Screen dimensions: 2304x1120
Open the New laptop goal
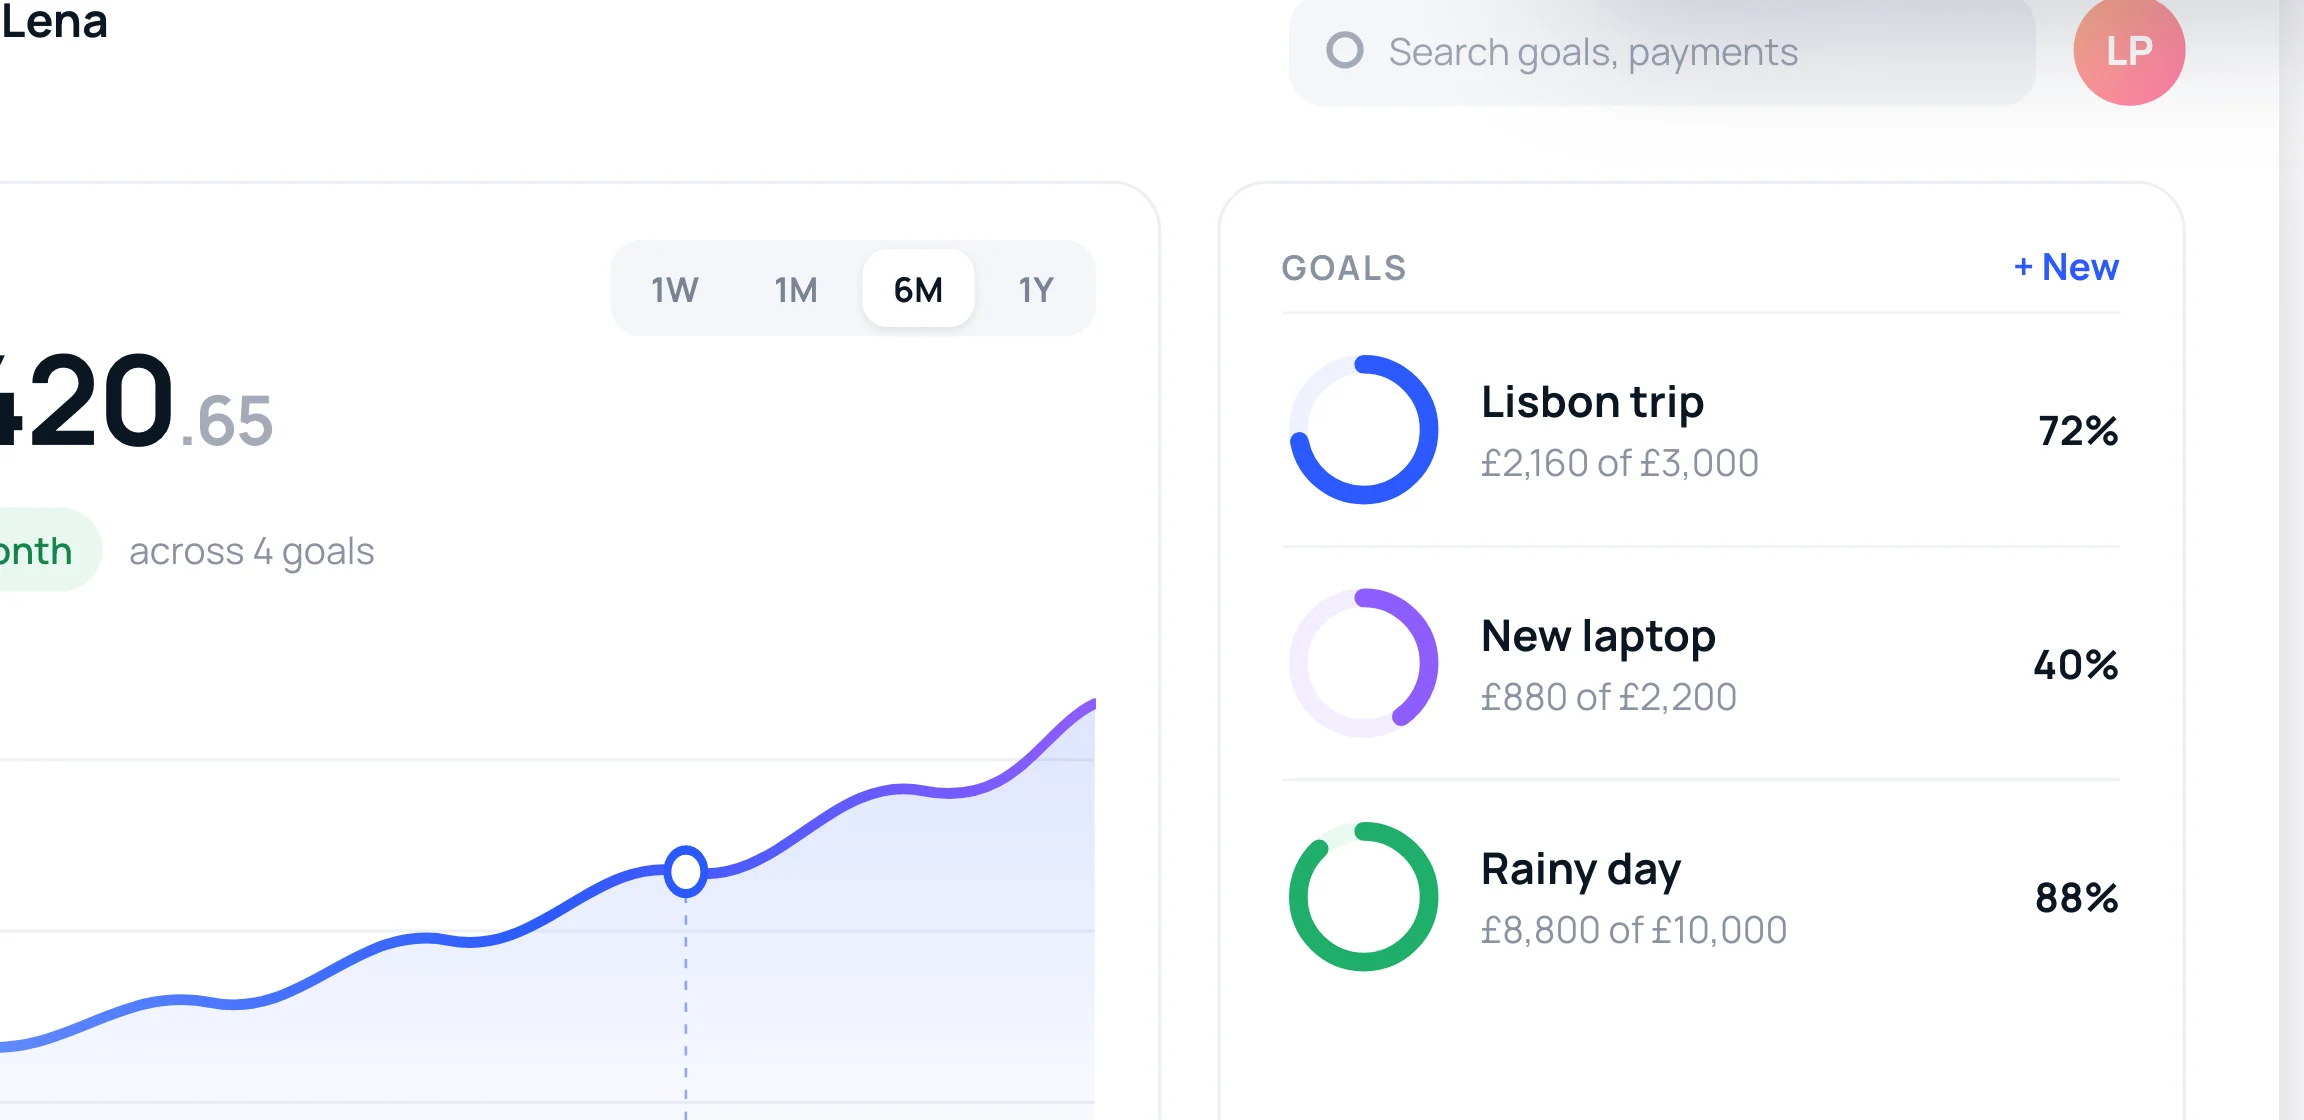(1701, 663)
